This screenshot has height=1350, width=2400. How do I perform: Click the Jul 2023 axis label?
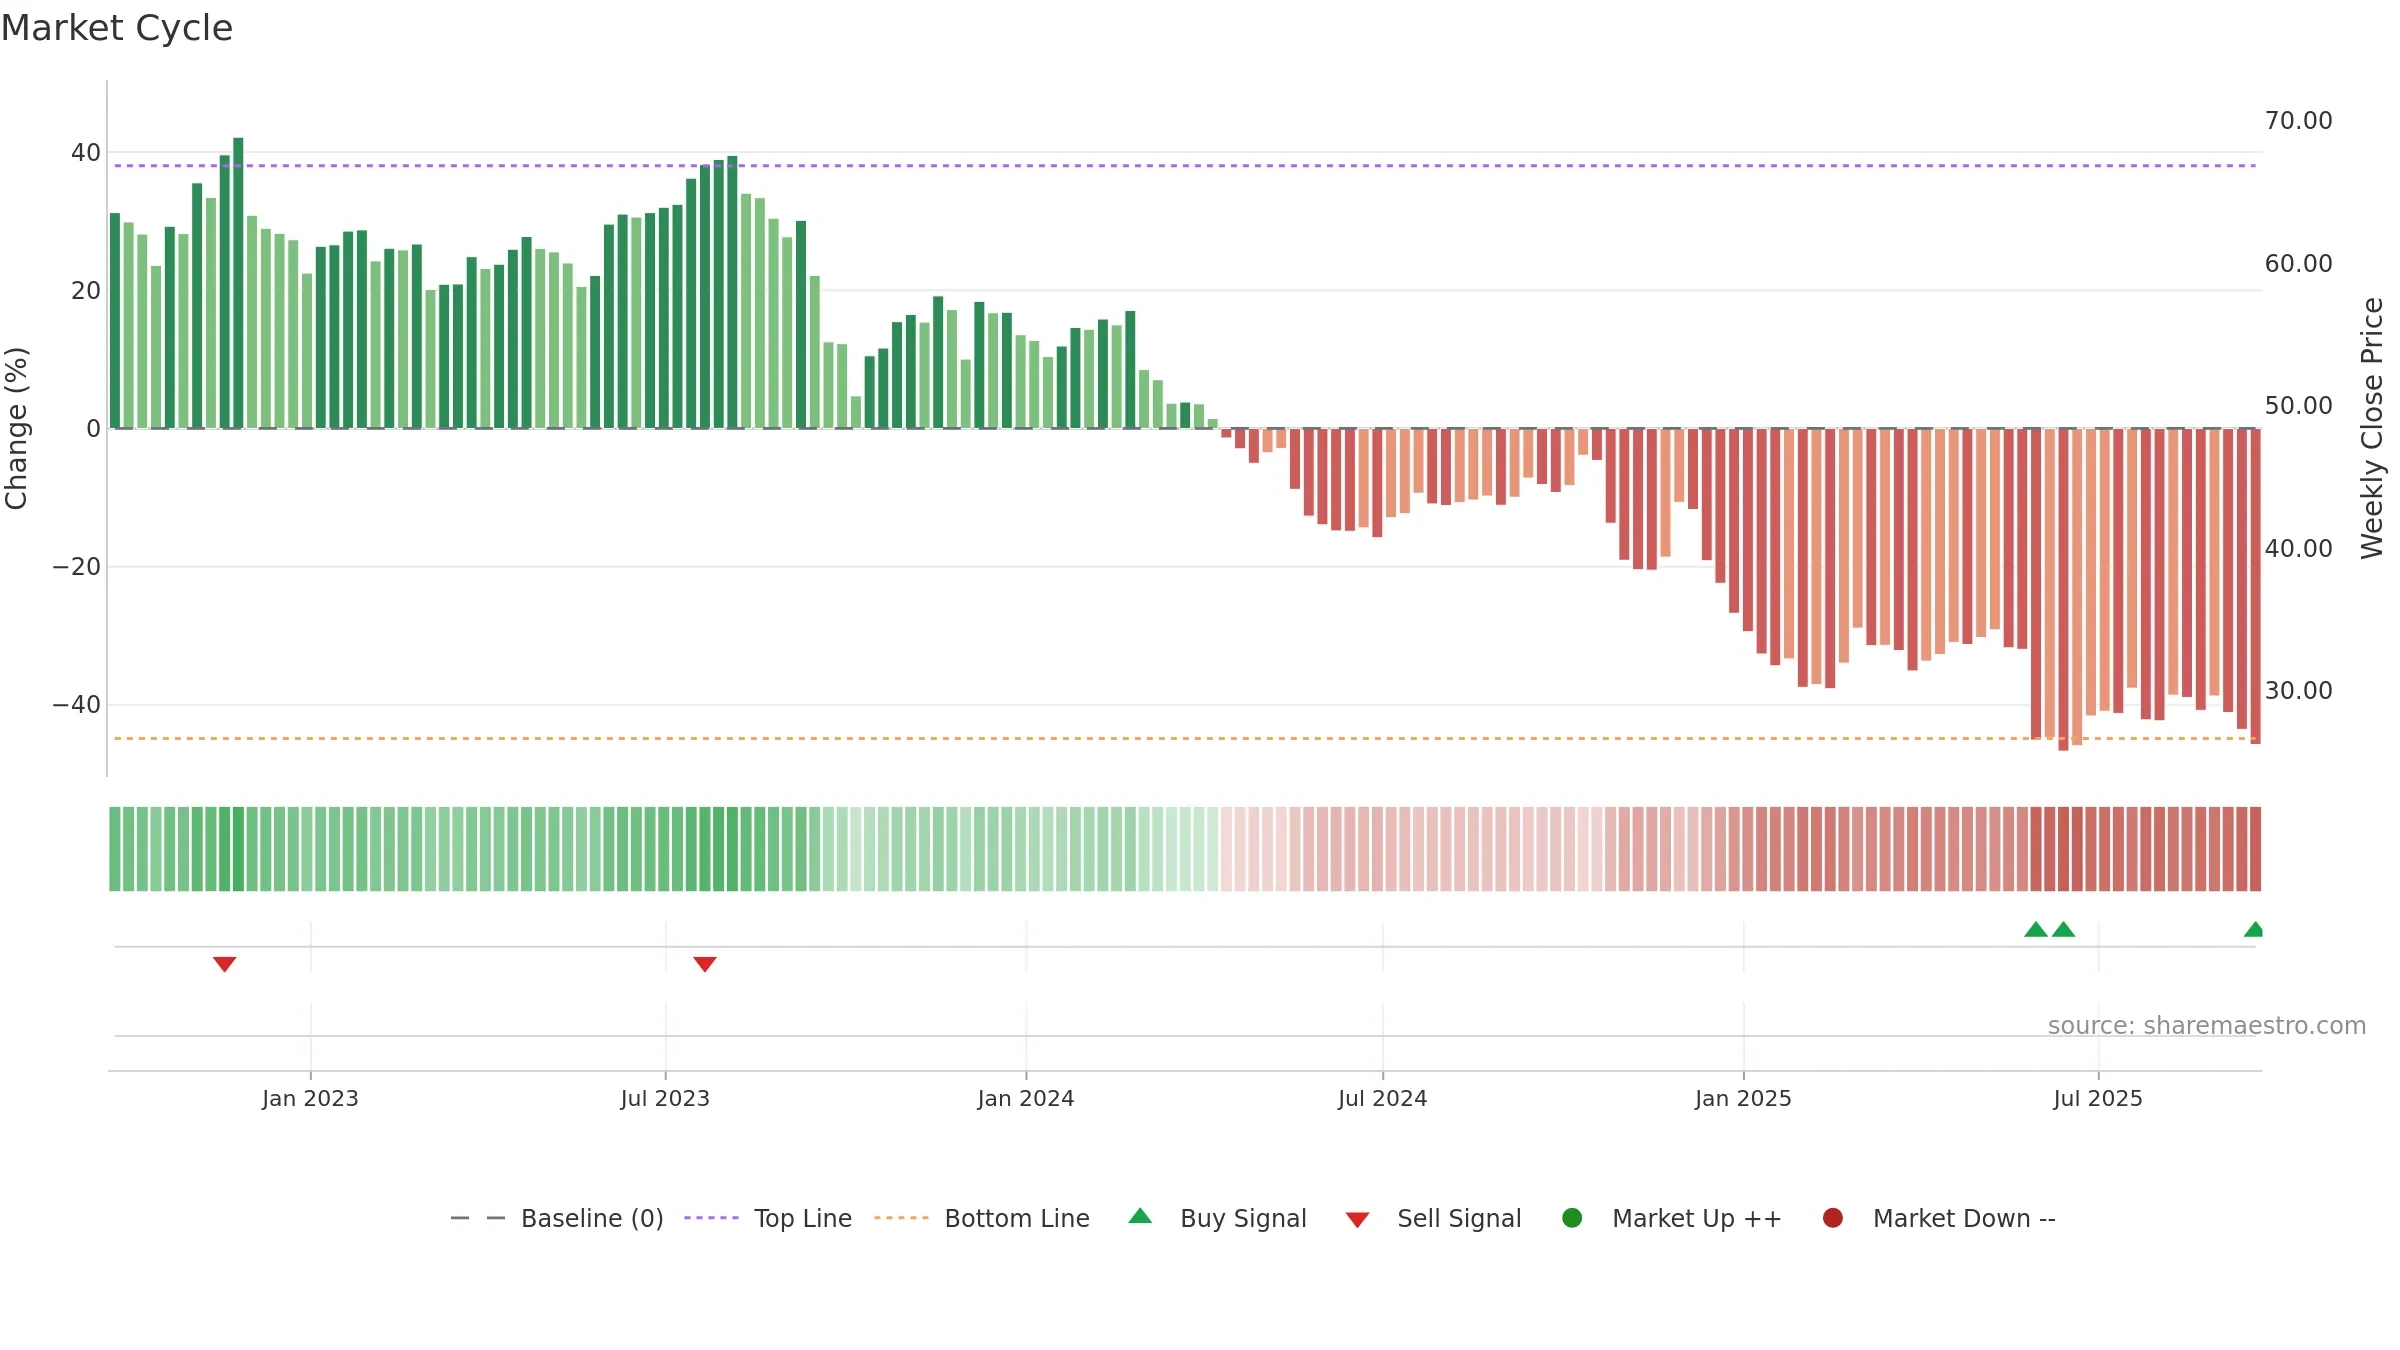pos(665,1098)
